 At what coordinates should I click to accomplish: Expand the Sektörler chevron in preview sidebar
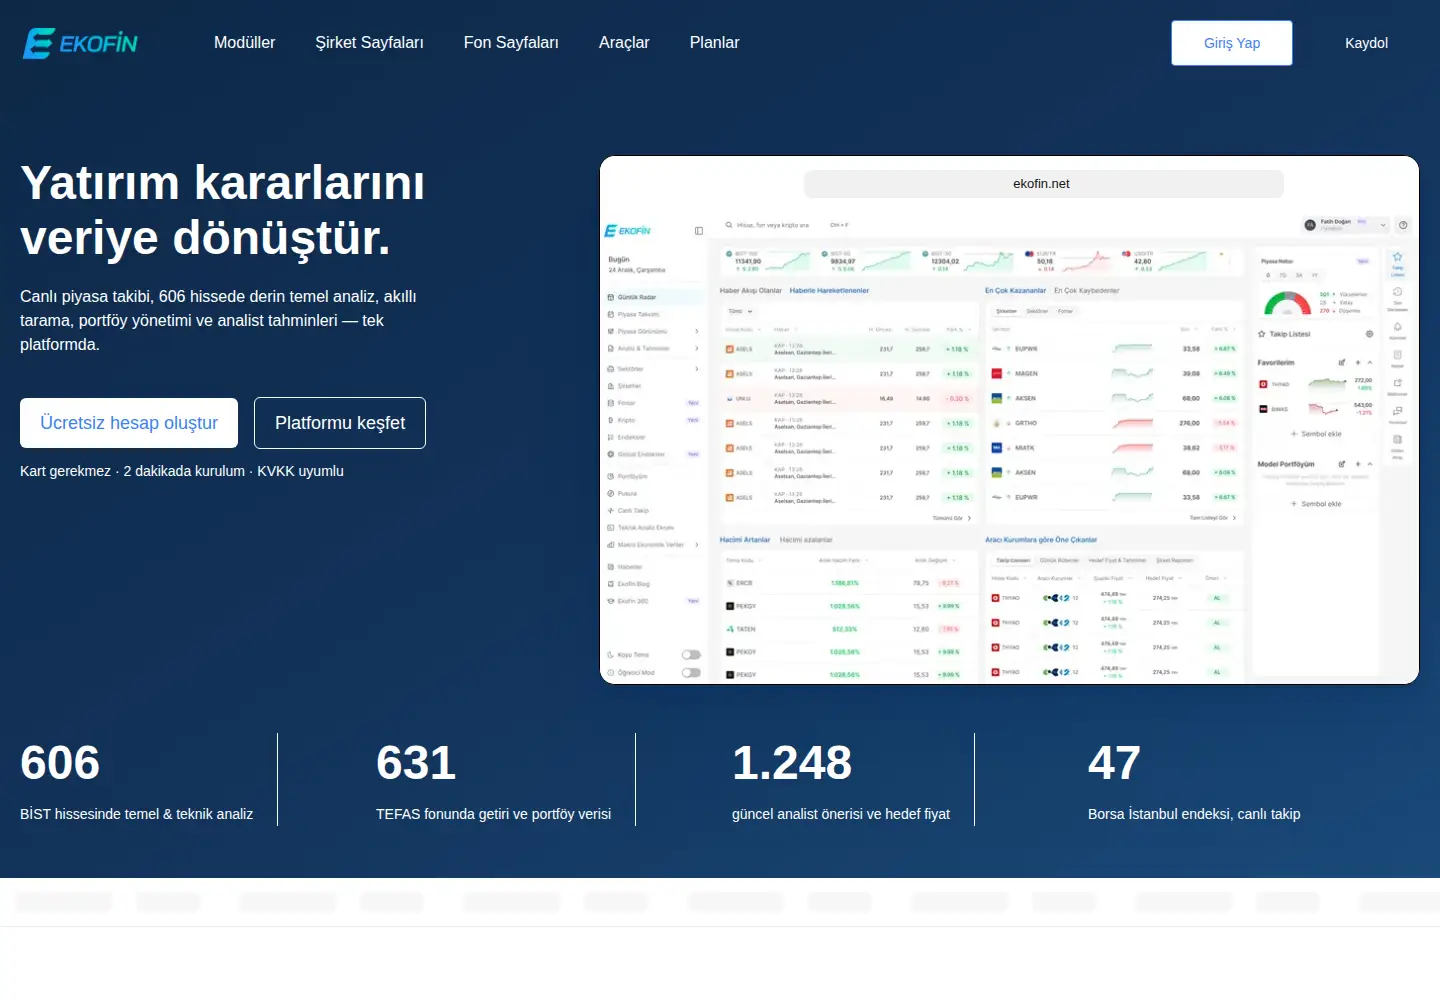point(697,369)
